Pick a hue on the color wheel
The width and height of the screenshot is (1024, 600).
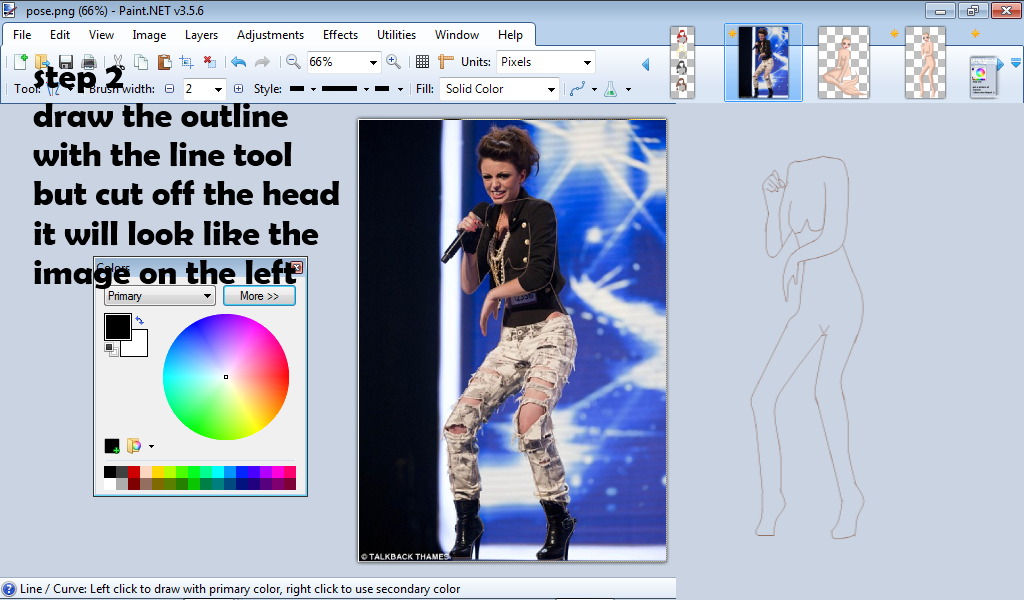(x=226, y=377)
